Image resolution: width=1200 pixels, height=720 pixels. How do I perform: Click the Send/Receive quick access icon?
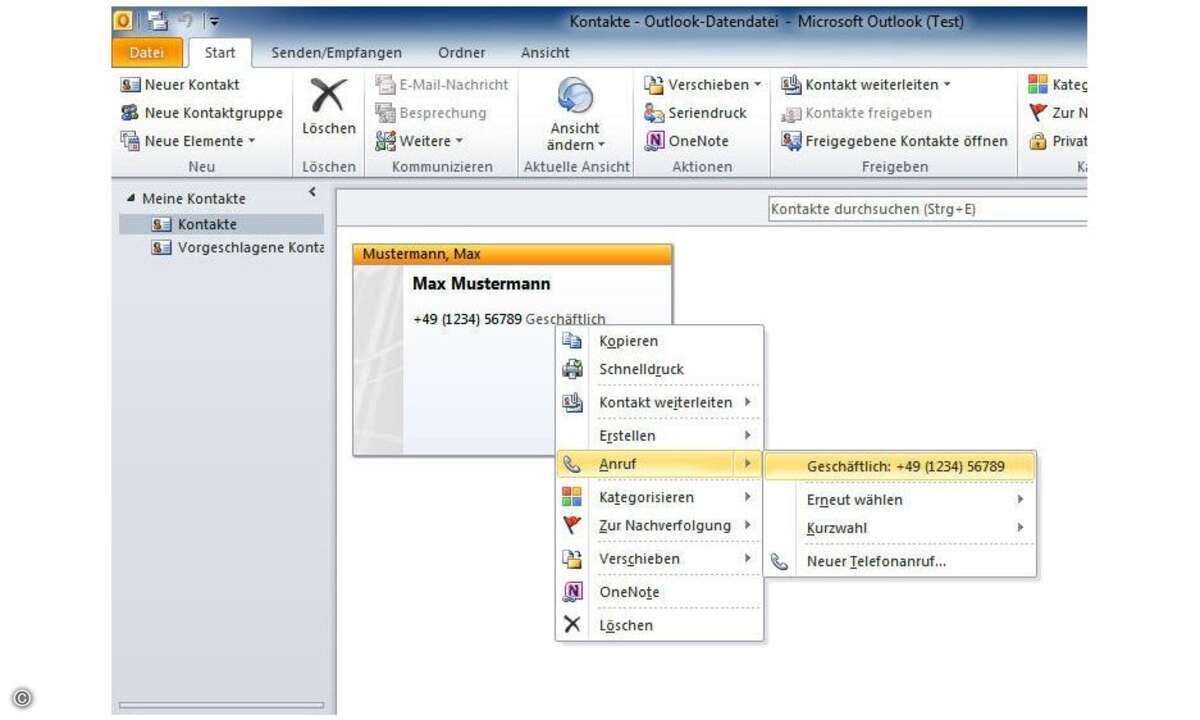point(157,19)
